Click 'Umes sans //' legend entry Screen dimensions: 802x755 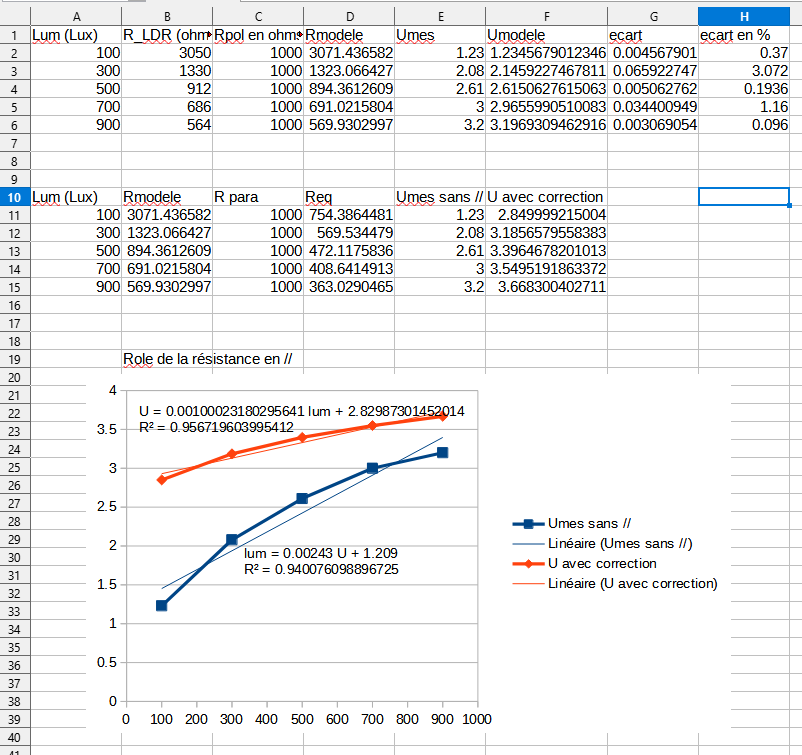tap(589, 524)
